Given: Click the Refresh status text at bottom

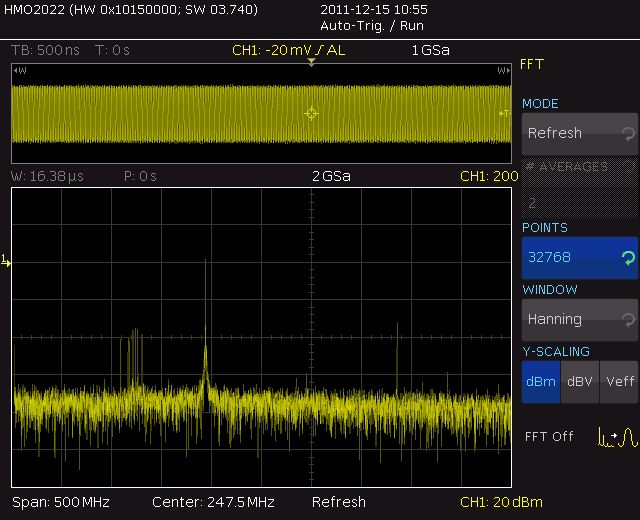Looking at the screenshot, I should [339, 502].
